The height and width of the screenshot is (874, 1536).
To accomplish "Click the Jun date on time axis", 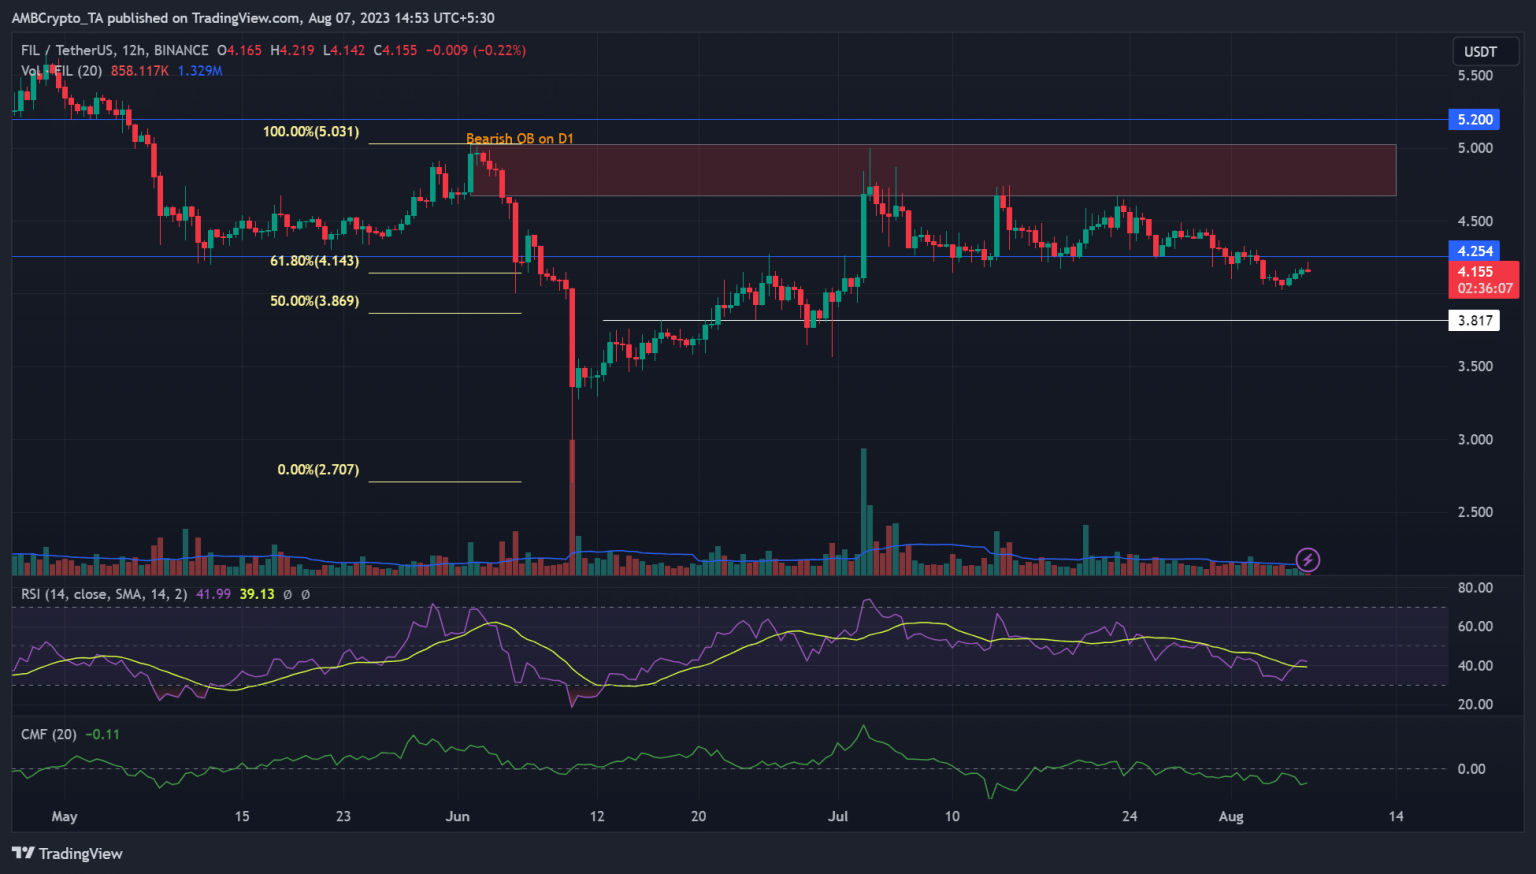I will click(457, 816).
